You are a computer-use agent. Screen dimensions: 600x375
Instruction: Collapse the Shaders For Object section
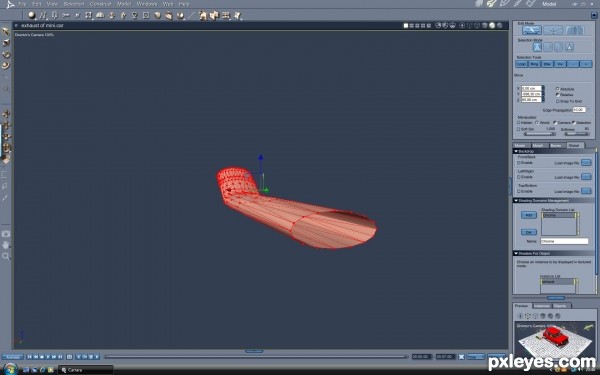[x=516, y=253]
